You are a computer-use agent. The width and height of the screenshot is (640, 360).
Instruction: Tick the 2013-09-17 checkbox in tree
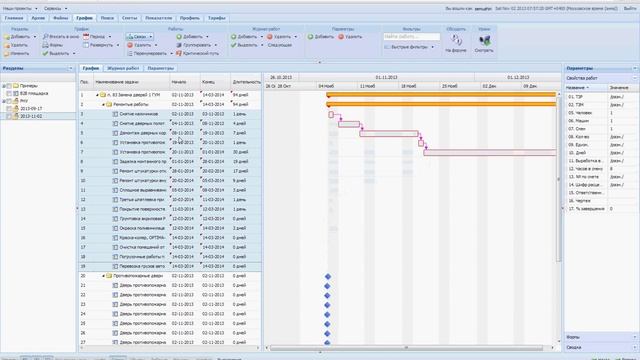(x=9, y=109)
